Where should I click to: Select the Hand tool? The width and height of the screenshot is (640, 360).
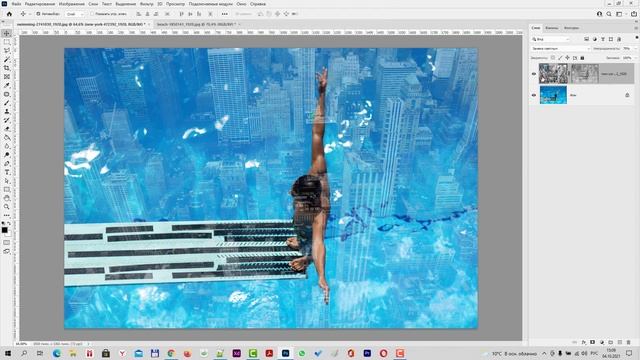[x=7, y=198]
